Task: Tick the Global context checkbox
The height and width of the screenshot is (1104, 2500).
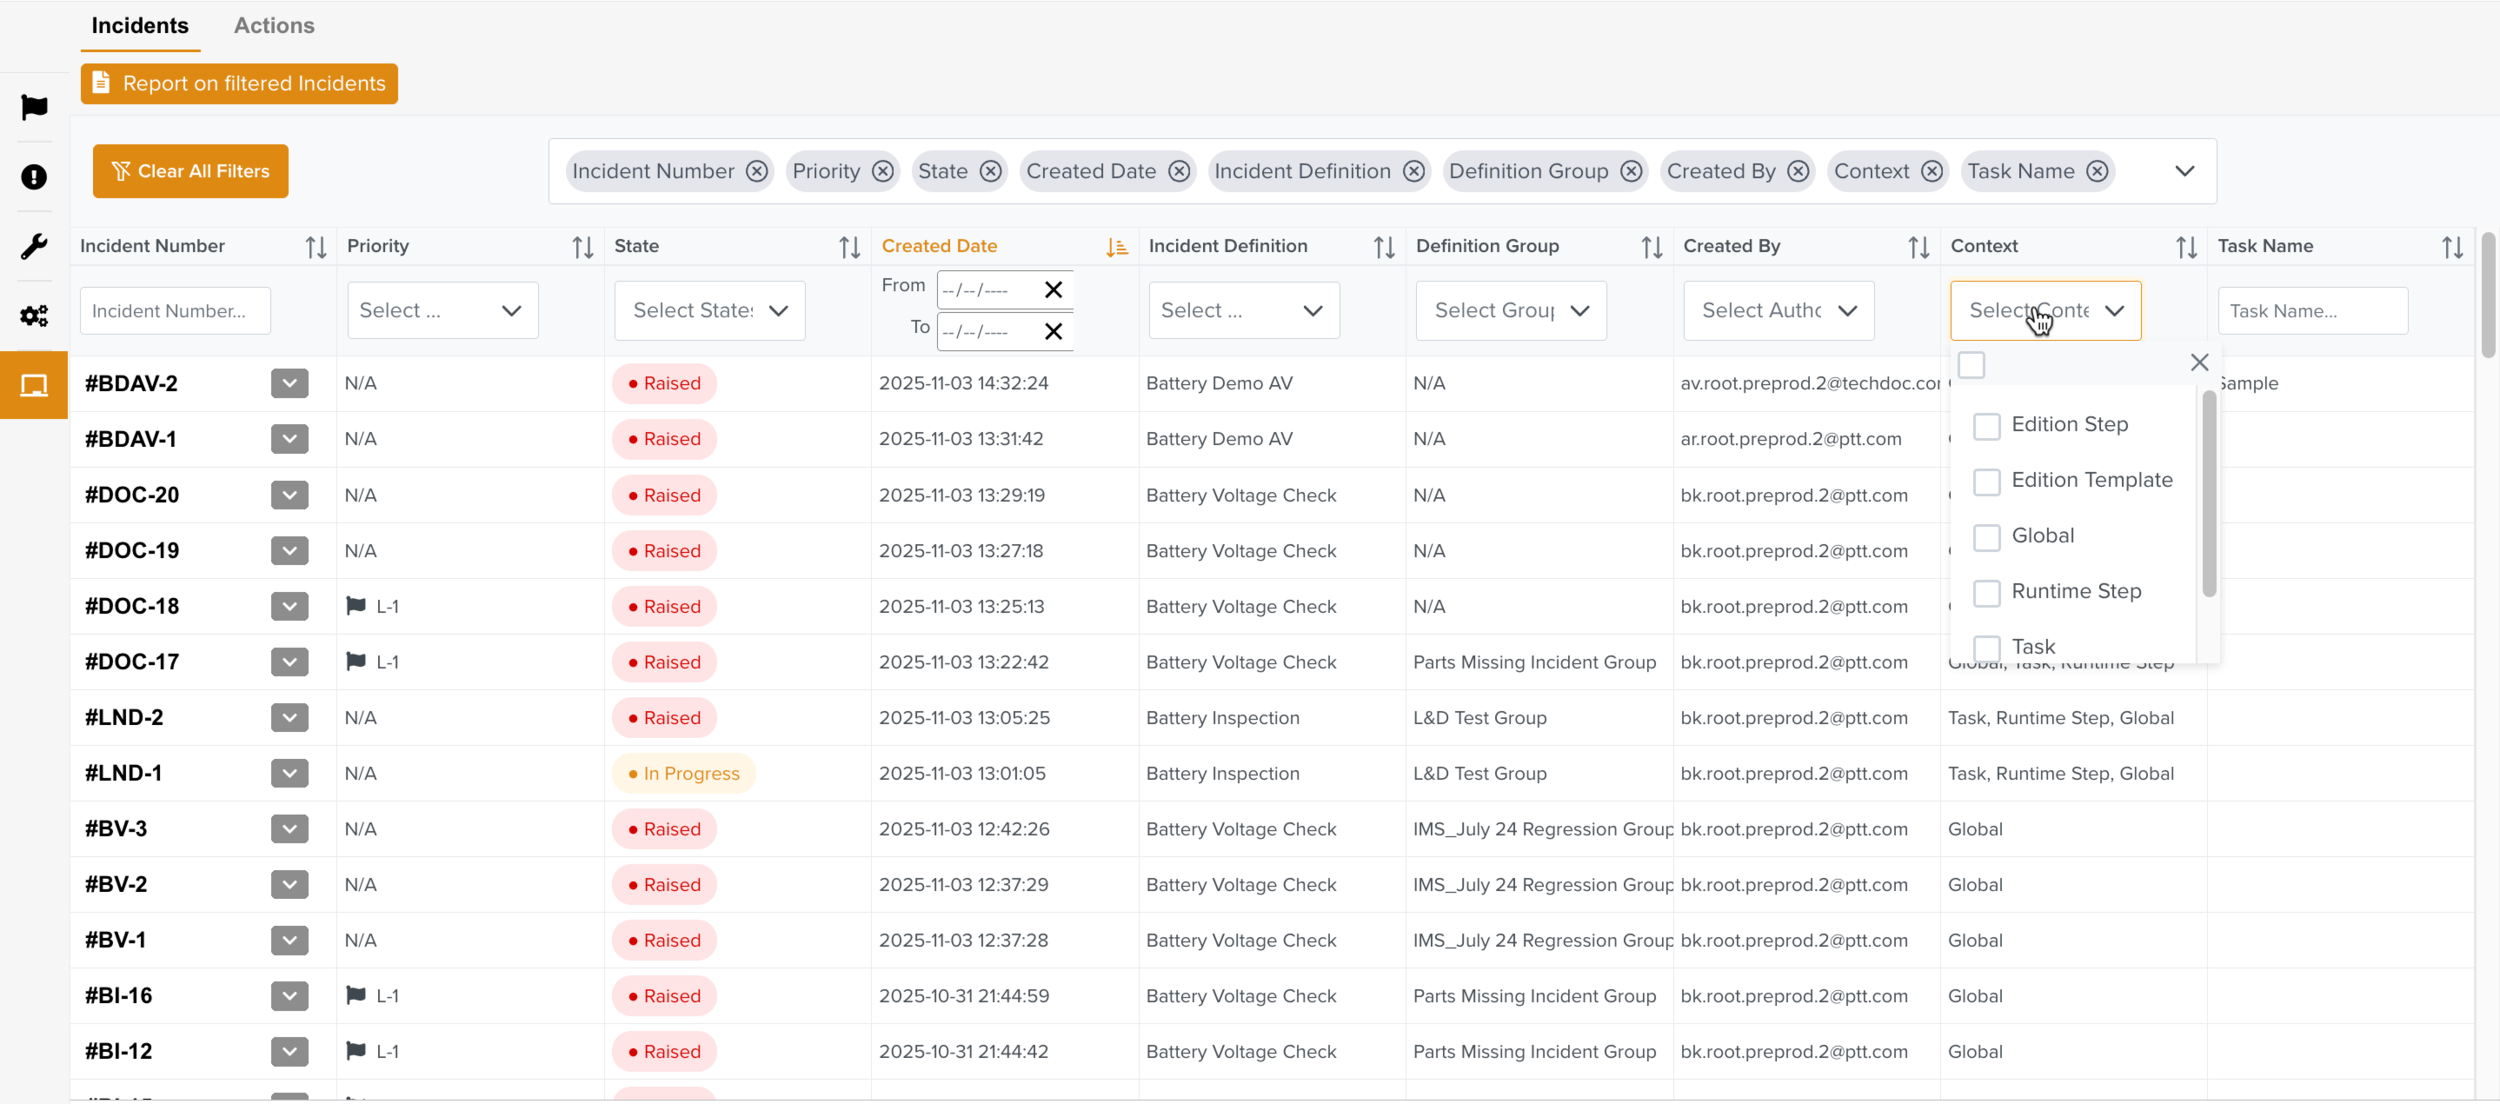Action: [x=1986, y=537]
